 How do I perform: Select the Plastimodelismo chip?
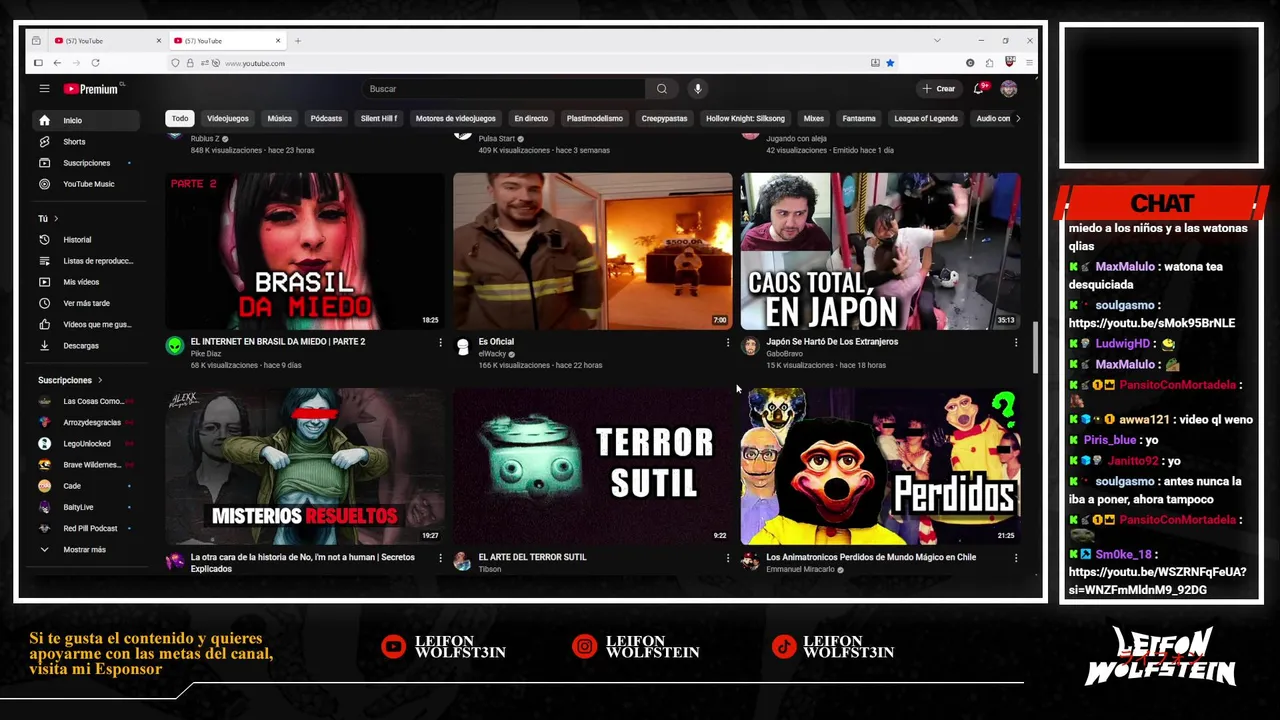pos(595,118)
